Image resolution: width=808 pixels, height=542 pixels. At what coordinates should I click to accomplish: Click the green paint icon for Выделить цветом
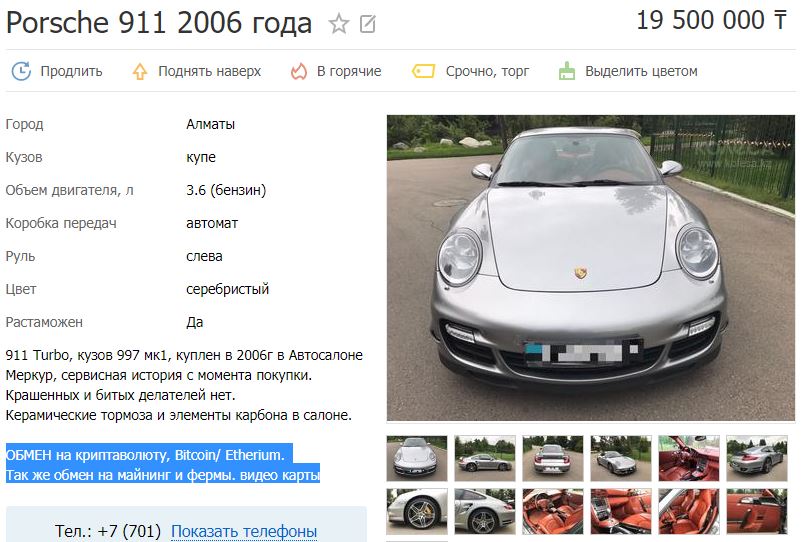pyautogui.click(x=567, y=71)
